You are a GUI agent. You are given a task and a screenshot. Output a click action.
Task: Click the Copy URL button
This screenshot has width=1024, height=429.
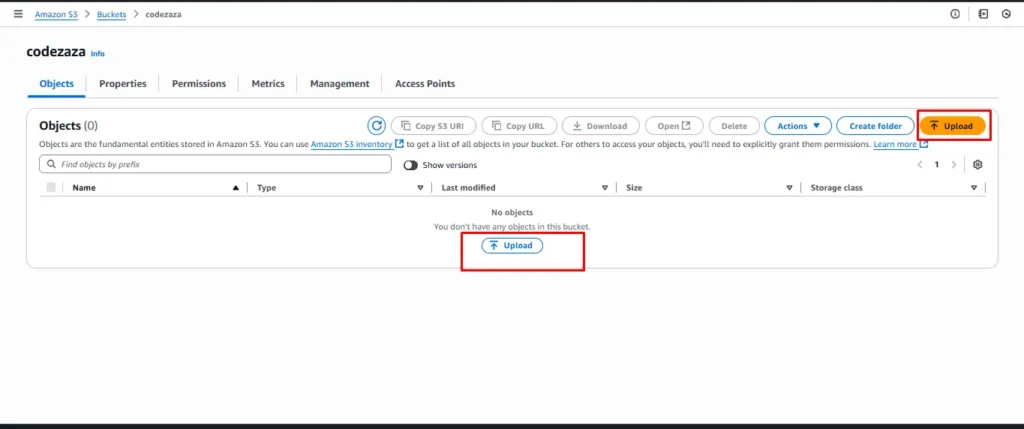(519, 126)
